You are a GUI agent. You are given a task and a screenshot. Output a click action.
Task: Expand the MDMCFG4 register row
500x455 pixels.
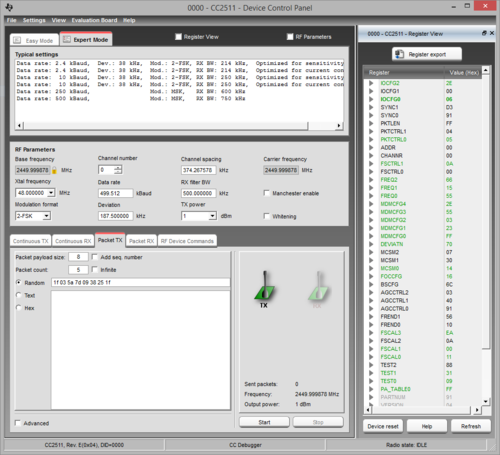click(371, 204)
